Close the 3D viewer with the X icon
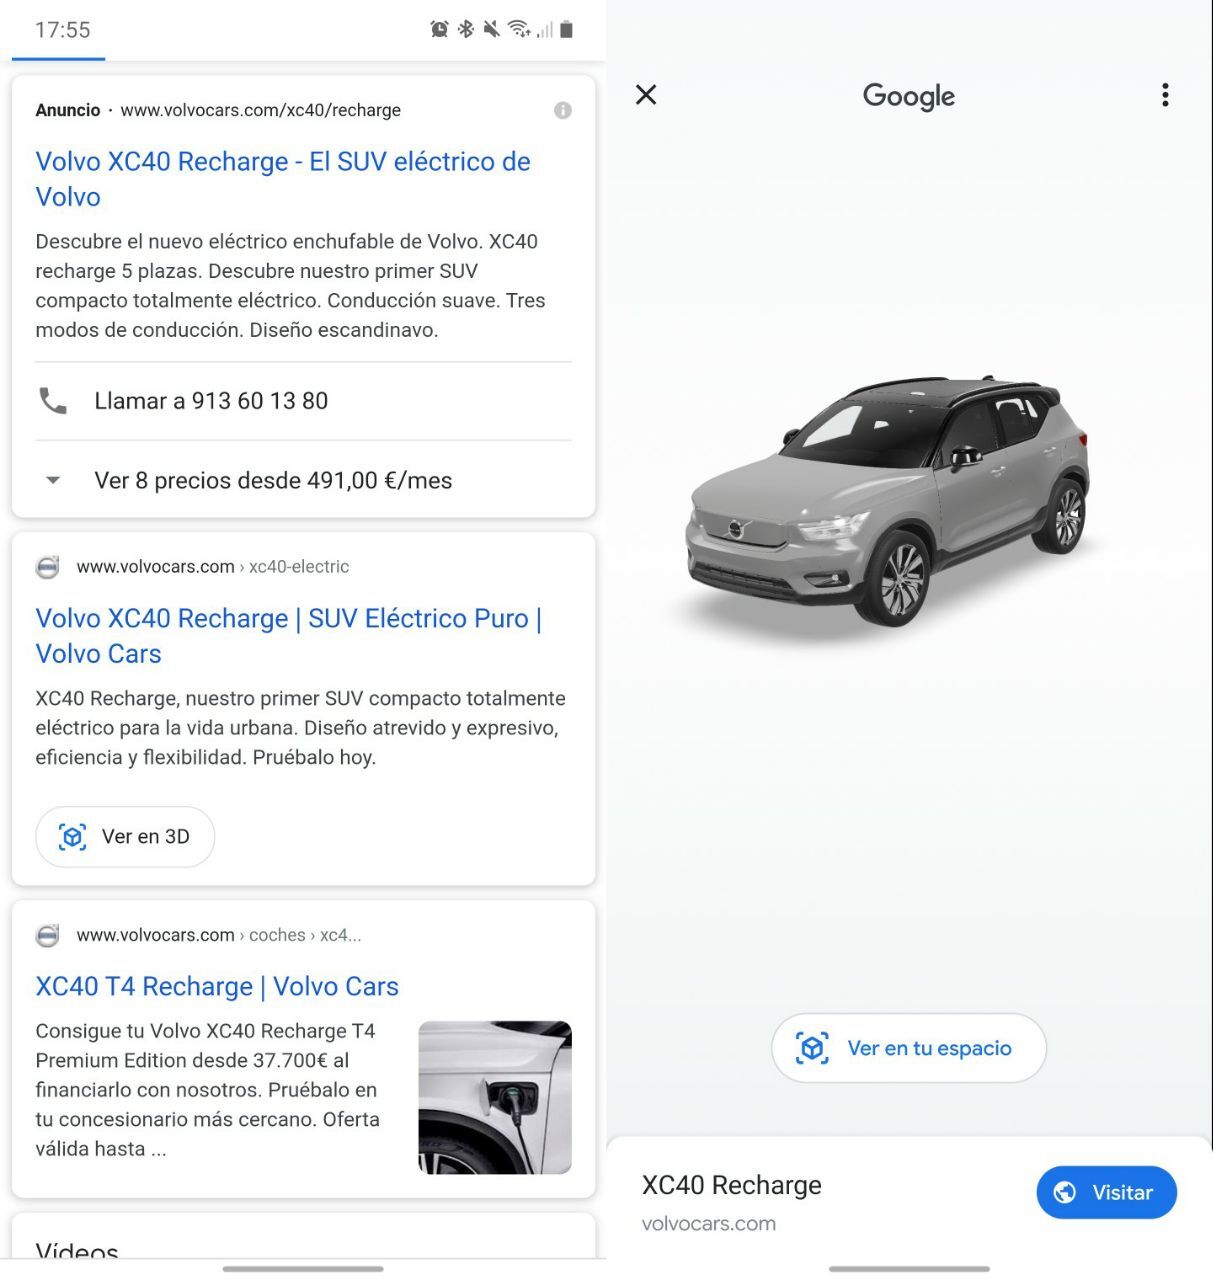Screen dimensions: 1213x1280 [646, 95]
